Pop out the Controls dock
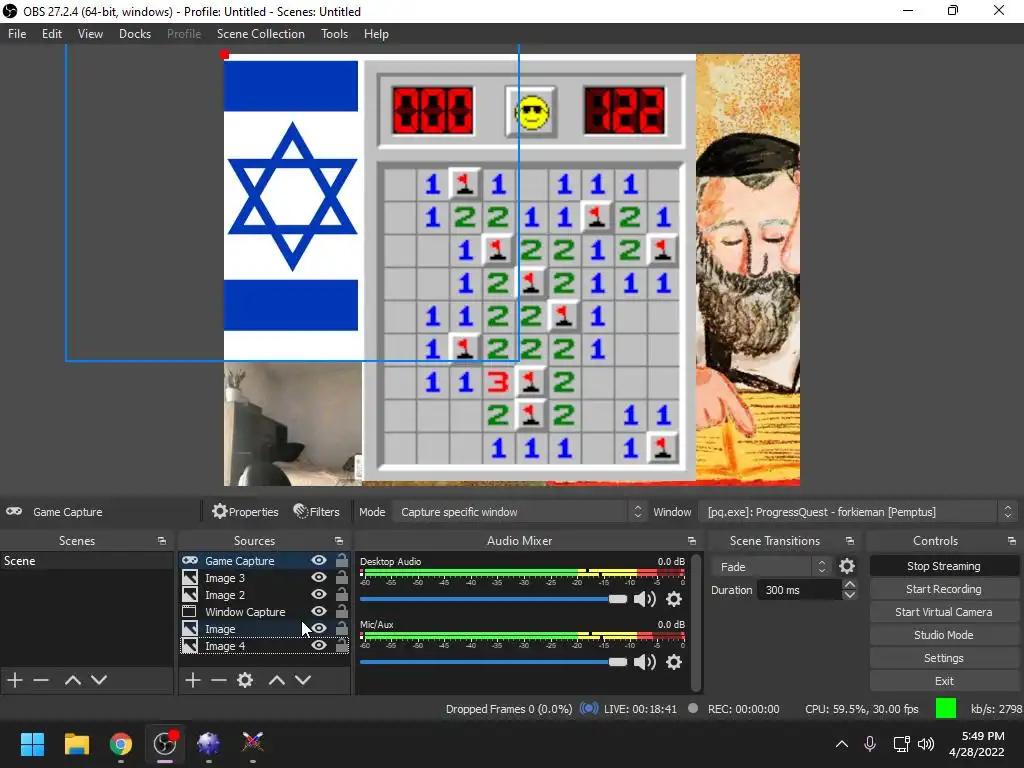 1012,541
